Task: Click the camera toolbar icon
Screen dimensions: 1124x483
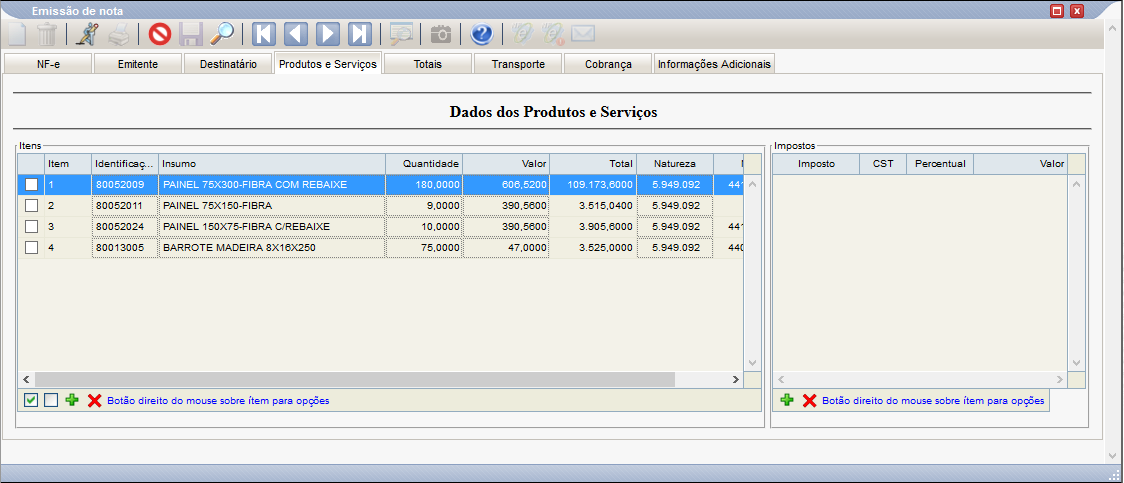Action: point(441,34)
